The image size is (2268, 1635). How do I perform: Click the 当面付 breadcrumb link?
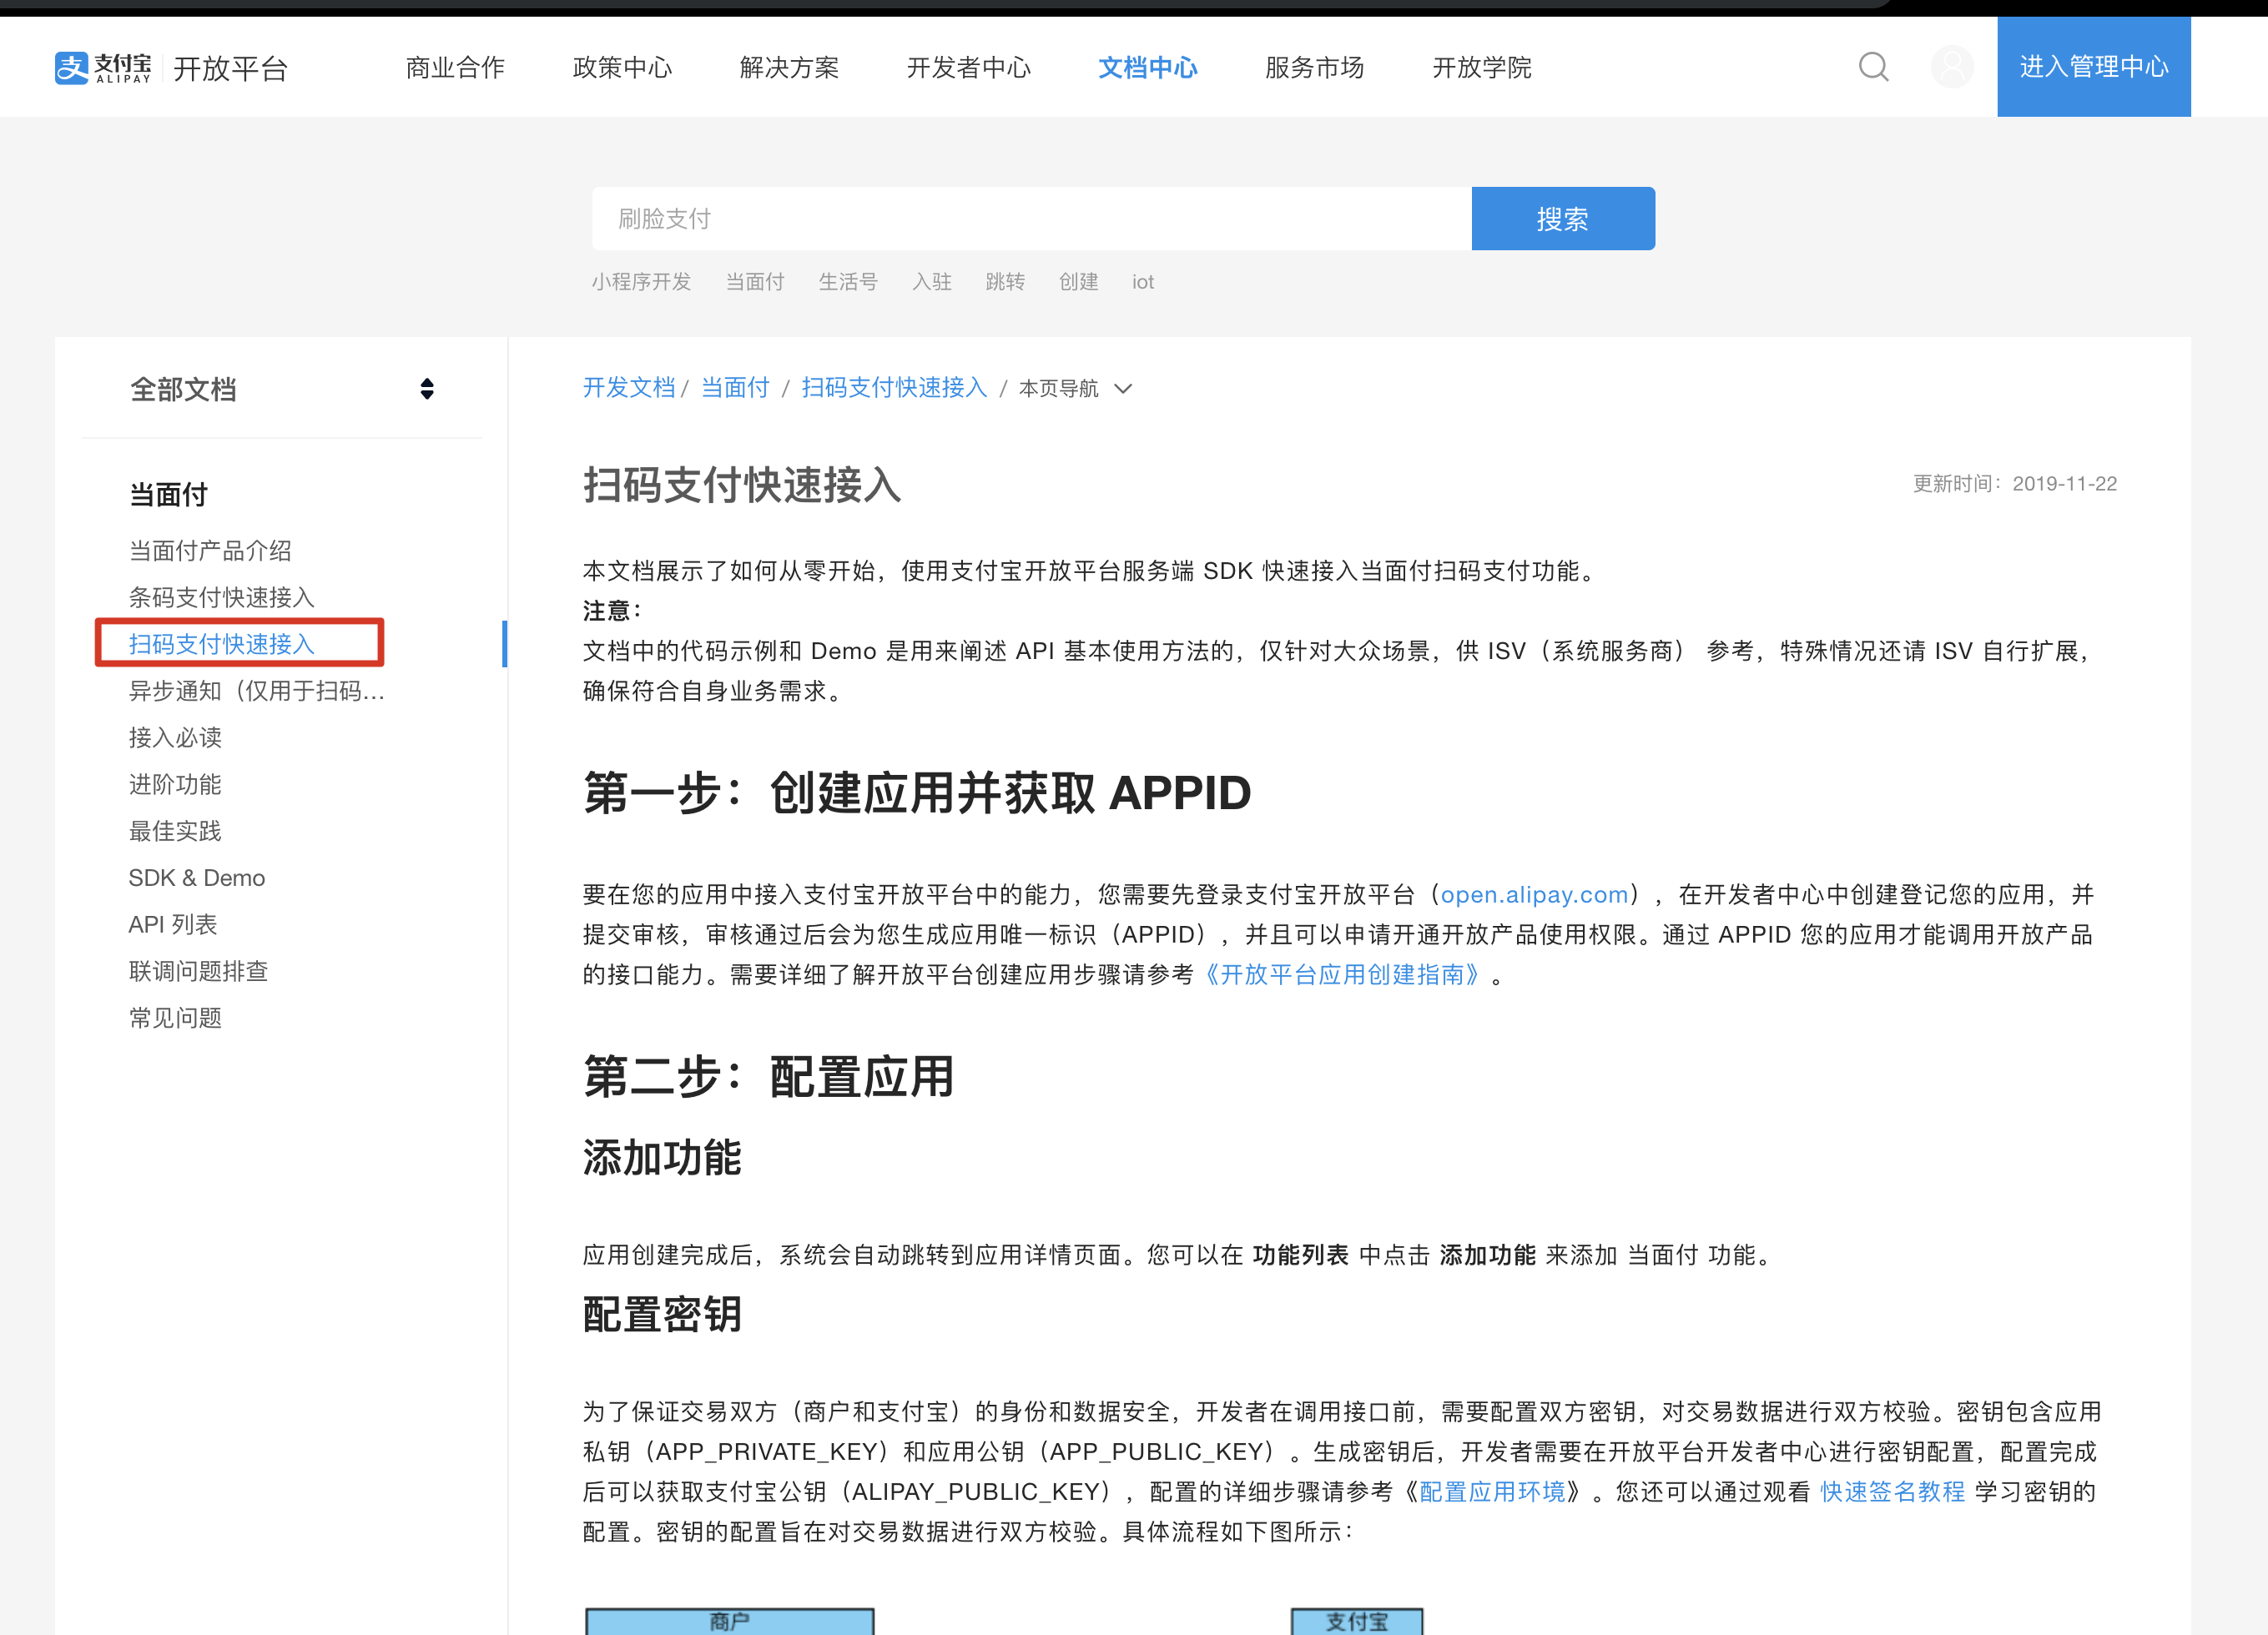point(735,388)
